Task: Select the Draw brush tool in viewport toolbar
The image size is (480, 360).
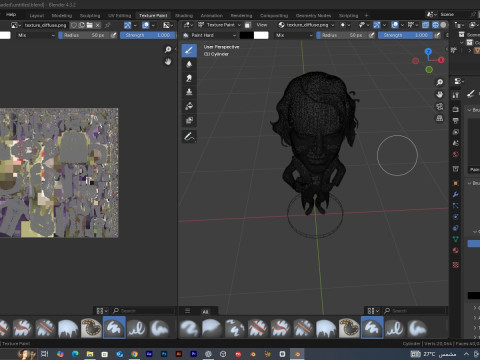Action: tap(189, 50)
